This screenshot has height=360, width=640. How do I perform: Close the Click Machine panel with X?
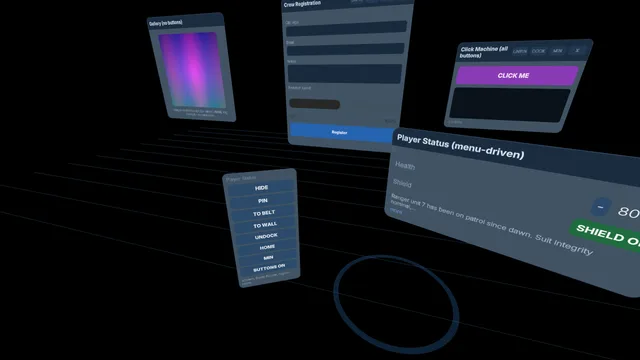tap(577, 51)
